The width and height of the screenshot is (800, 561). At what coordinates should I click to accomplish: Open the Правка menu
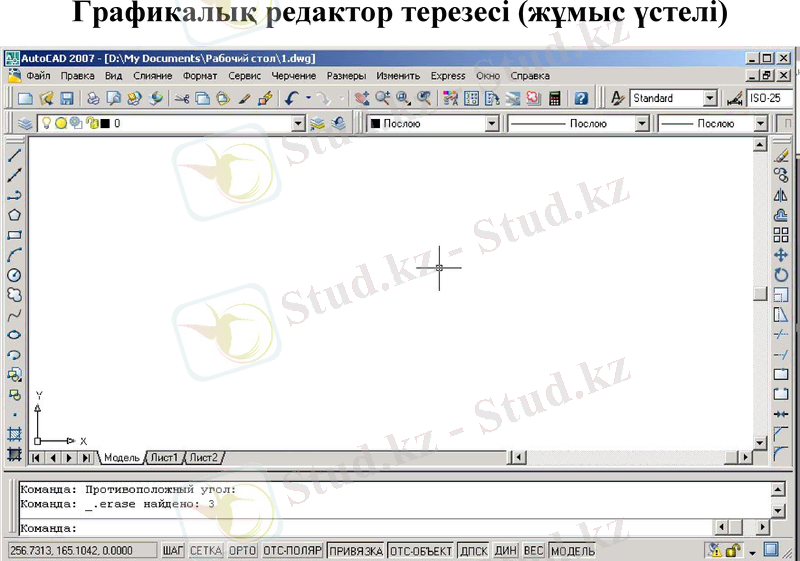click(78, 76)
